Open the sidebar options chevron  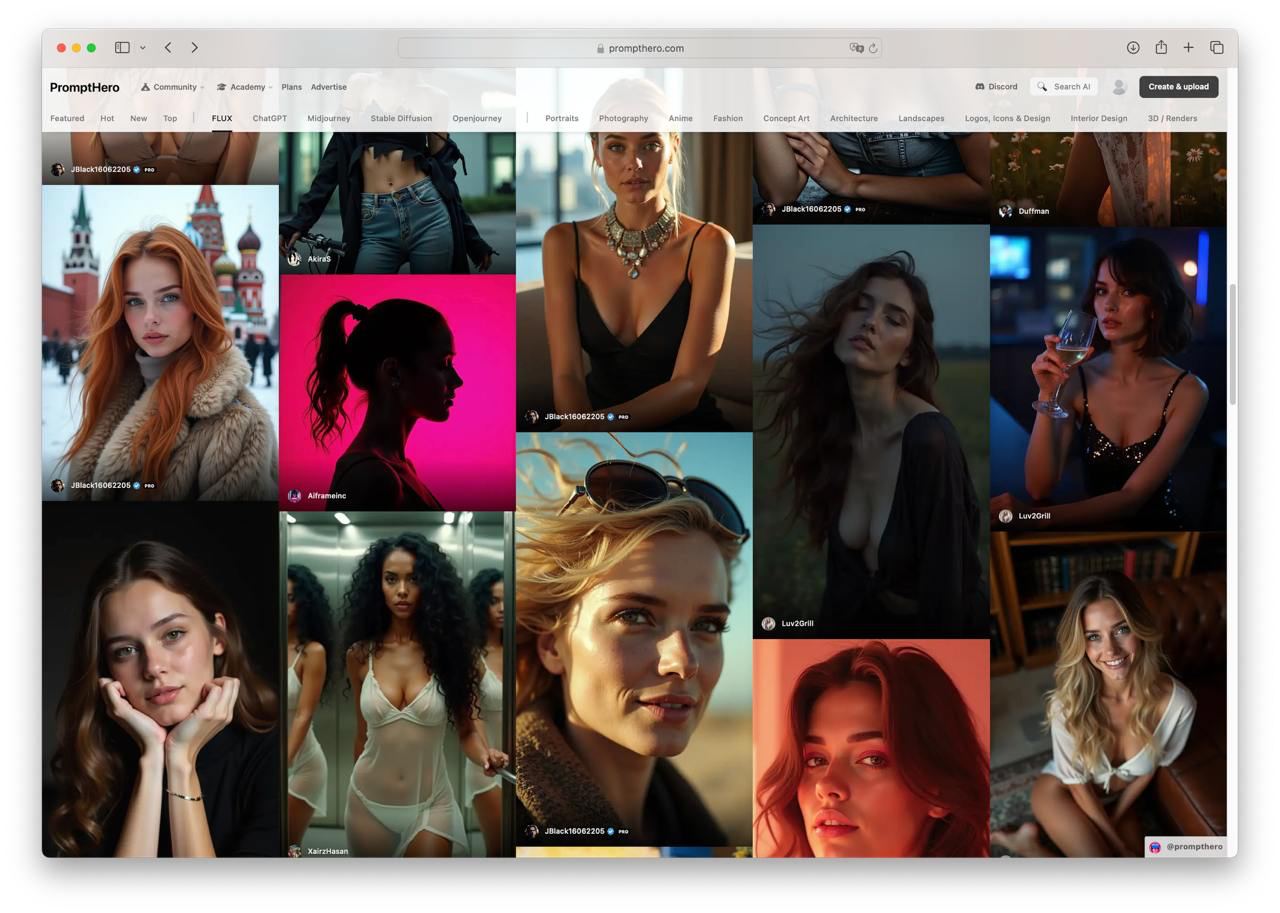(x=143, y=47)
